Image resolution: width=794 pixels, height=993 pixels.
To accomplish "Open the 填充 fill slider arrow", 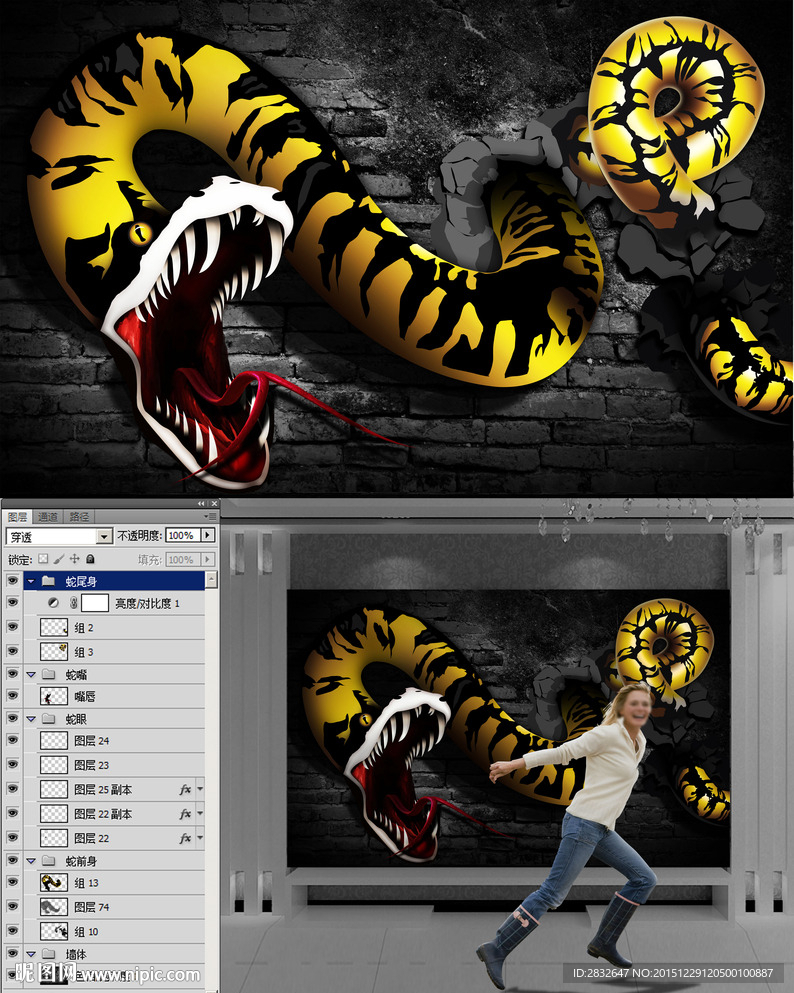I will point(208,560).
